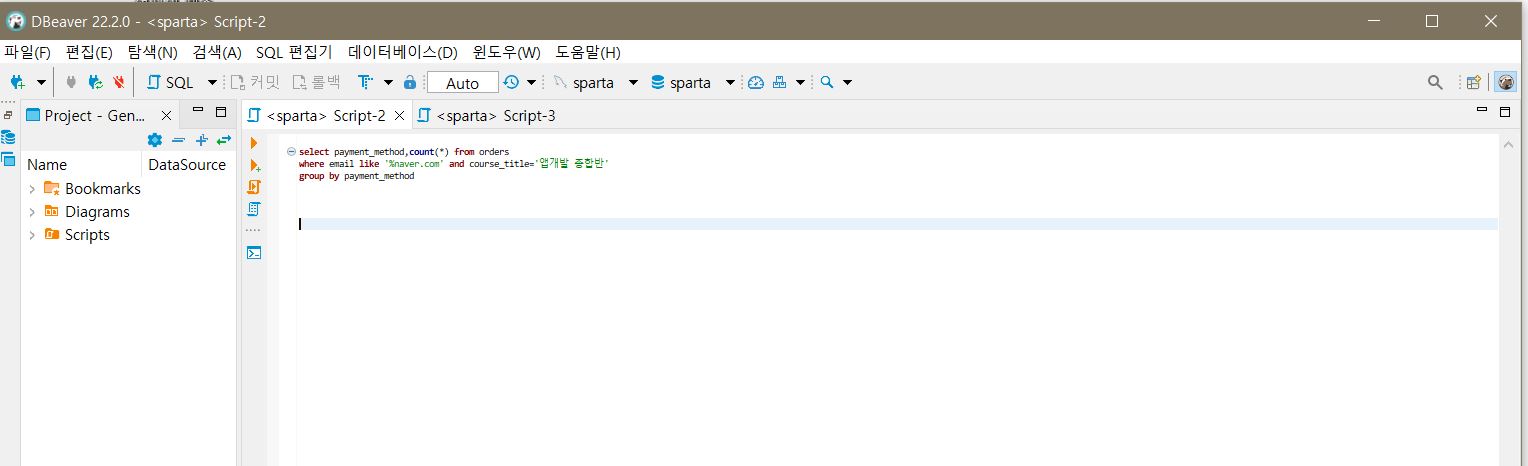Open the 탐색(N) menu
This screenshot has width=1528, height=466.
coord(152,52)
